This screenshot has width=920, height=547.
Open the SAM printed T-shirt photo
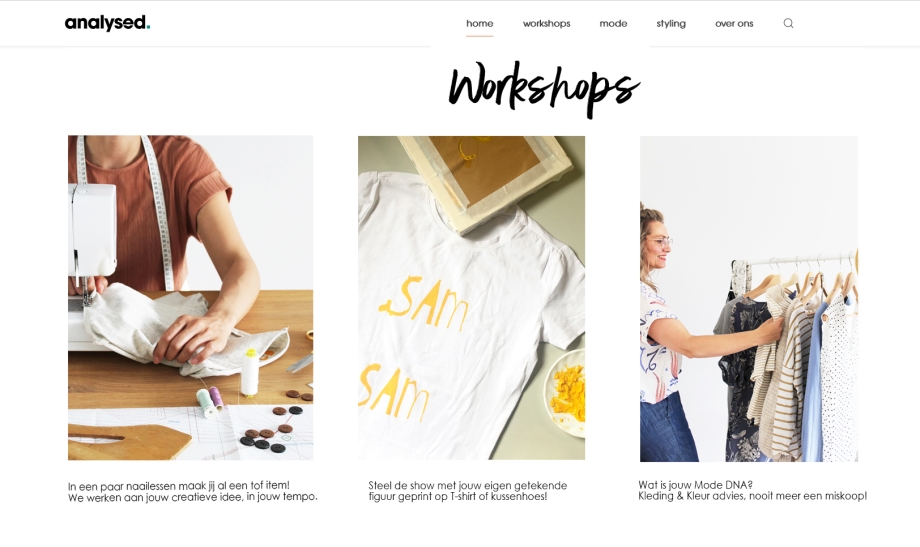471,298
